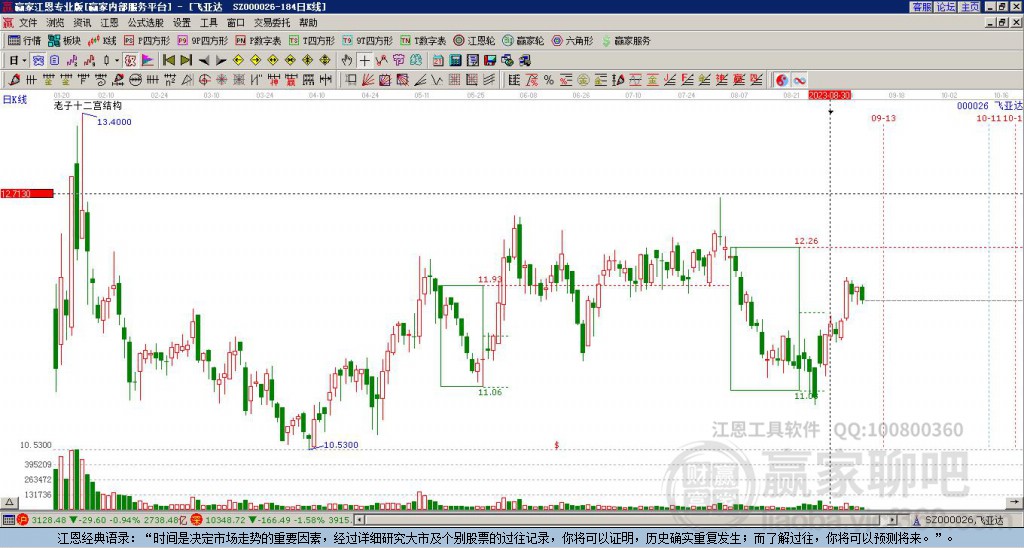Click the red 12.7130 price marker
The width and height of the screenshot is (1024, 548).
(27, 193)
